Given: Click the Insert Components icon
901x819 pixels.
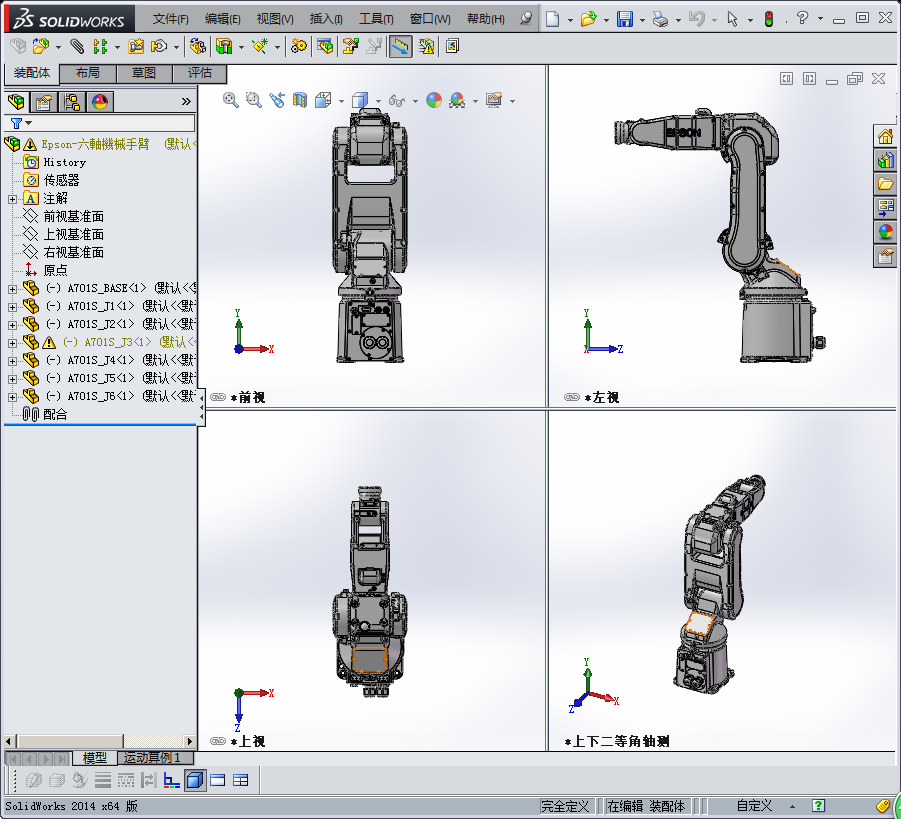Looking at the screenshot, I should 41,46.
